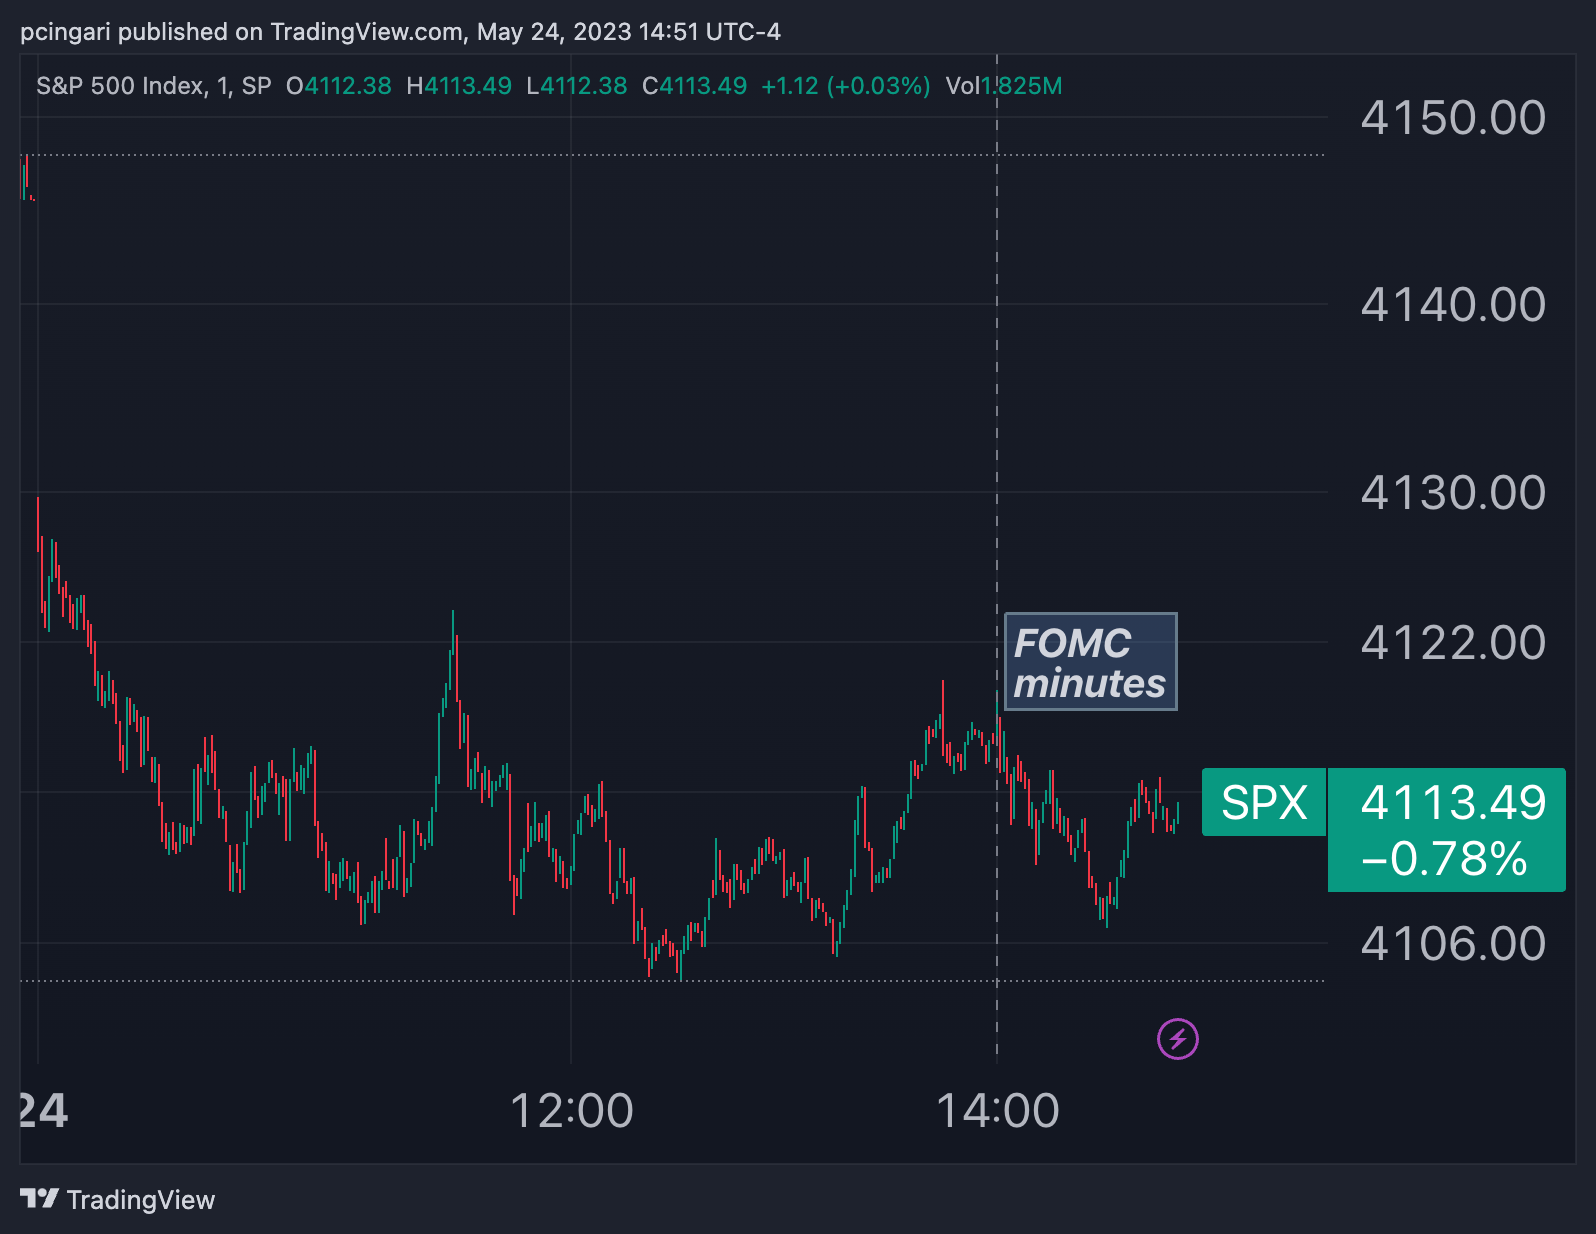Click the publisher caption with May 24, 2023
The width and height of the screenshot is (1596, 1234).
(400, 32)
